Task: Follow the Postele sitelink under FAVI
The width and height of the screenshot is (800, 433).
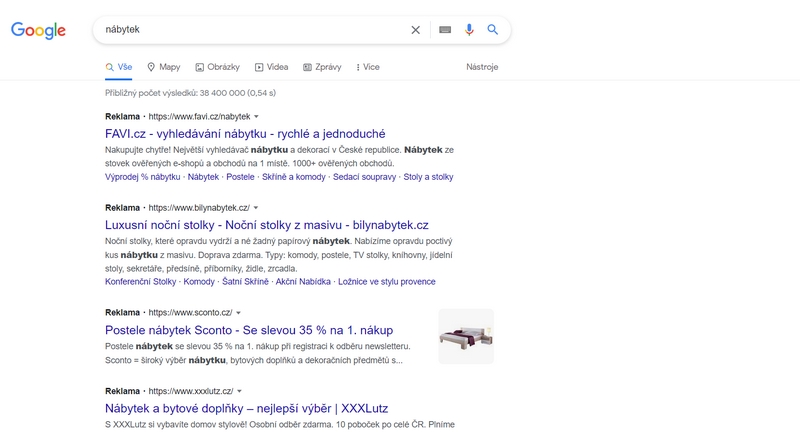Action: 240,177
